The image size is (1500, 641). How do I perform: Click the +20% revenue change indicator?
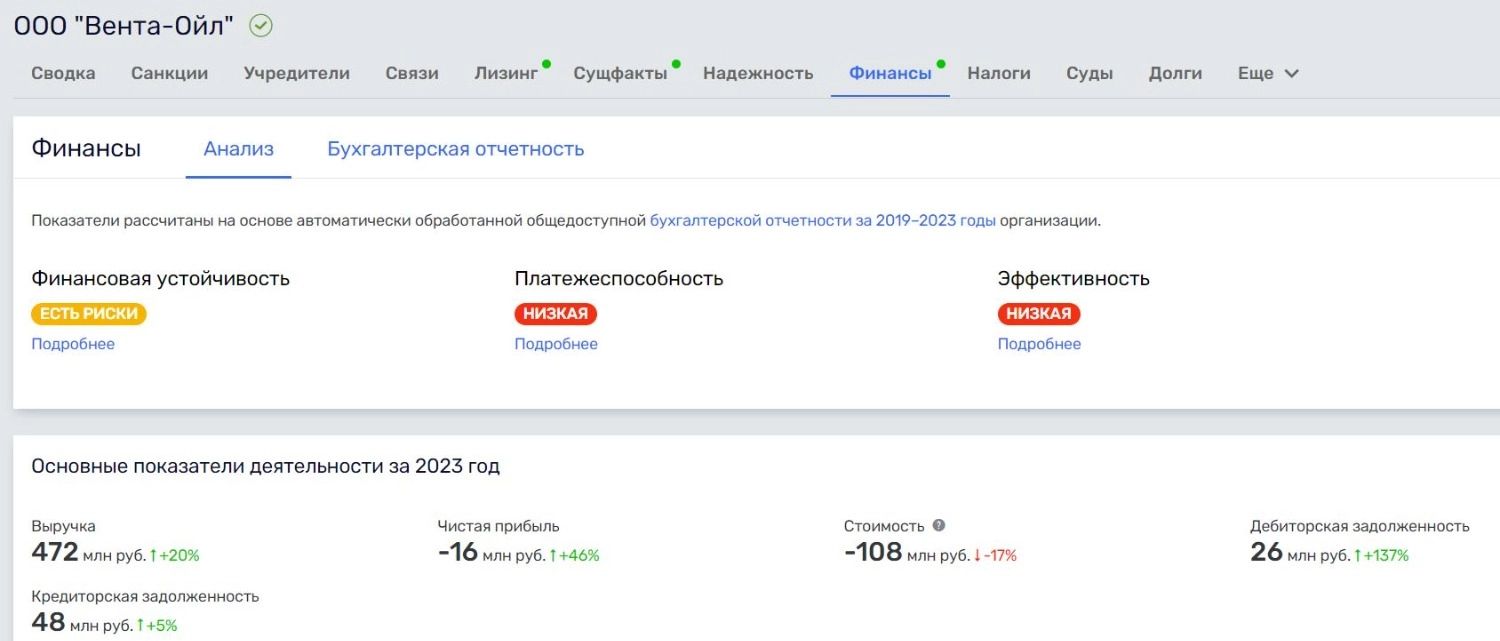click(x=175, y=555)
